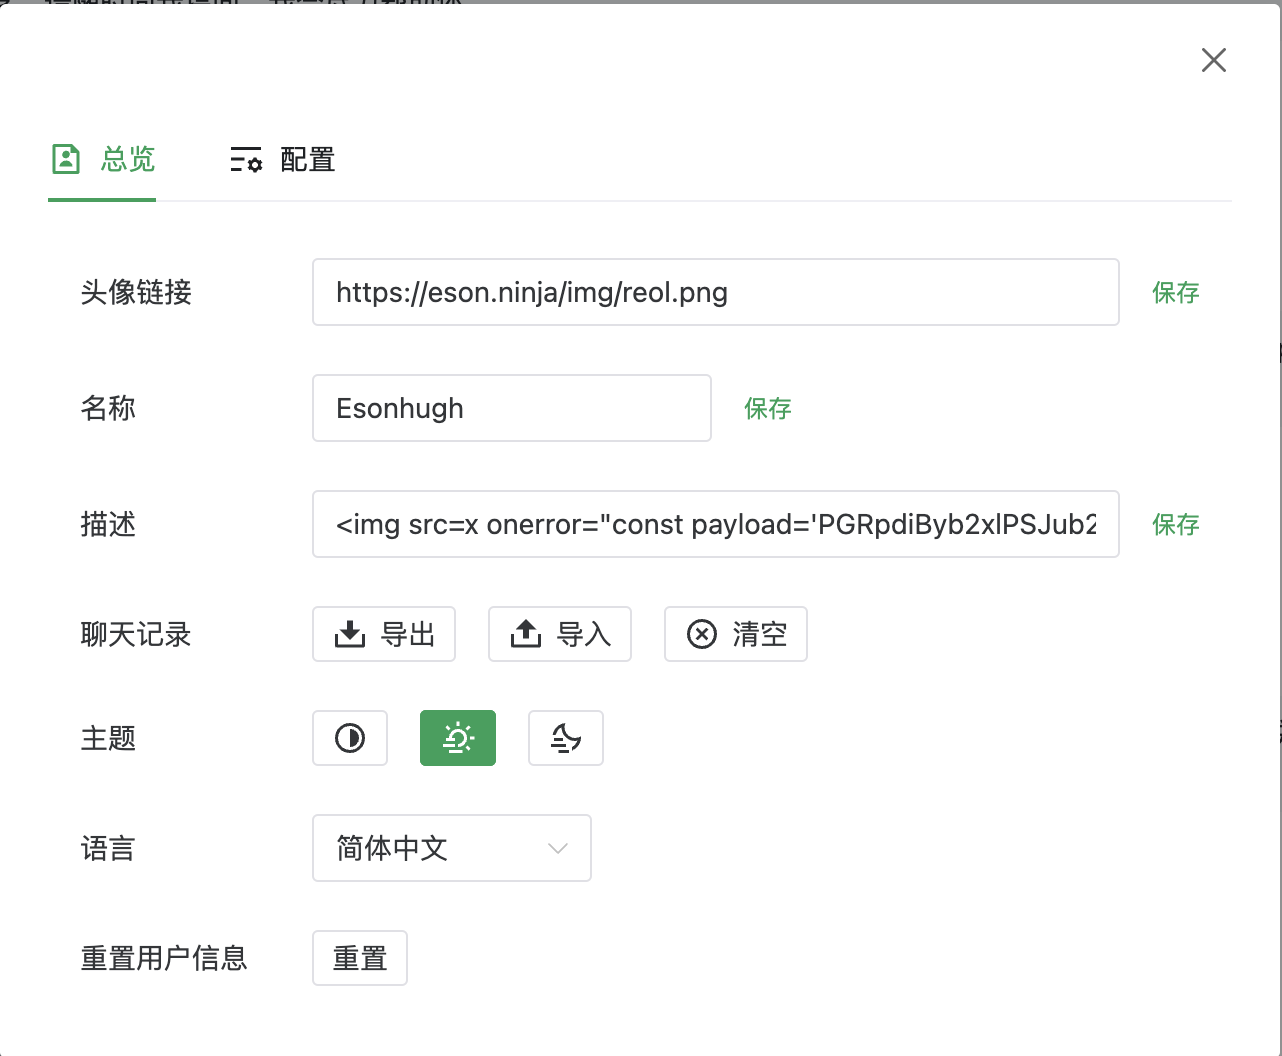Expand the 简体中文 language dropdown
This screenshot has width=1282, height=1056.
[x=452, y=848]
